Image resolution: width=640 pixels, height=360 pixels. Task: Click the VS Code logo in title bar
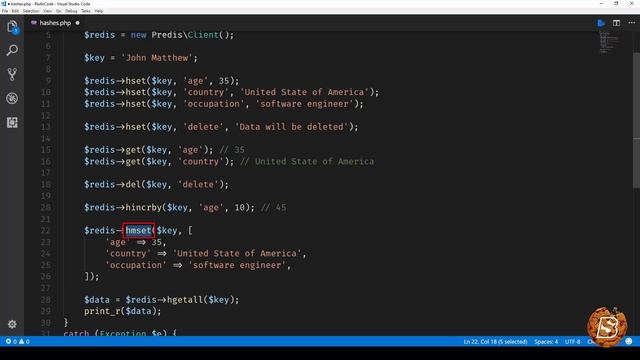tap(3, 4)
